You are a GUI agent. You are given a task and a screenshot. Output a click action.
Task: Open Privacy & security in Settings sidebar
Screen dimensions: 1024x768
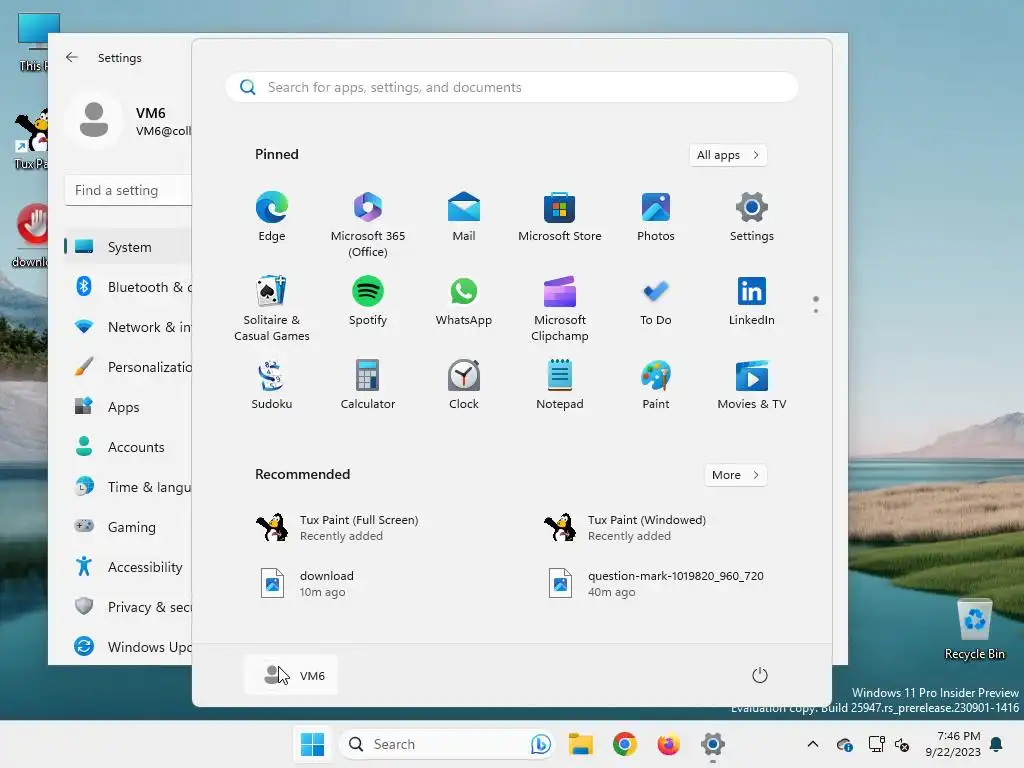point(128,607)
